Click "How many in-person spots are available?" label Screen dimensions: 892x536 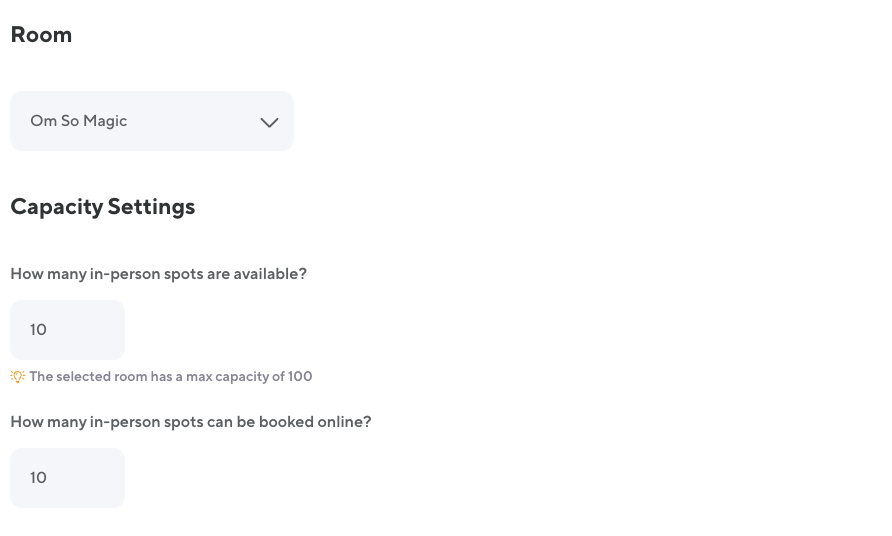[x=158, y=274]
